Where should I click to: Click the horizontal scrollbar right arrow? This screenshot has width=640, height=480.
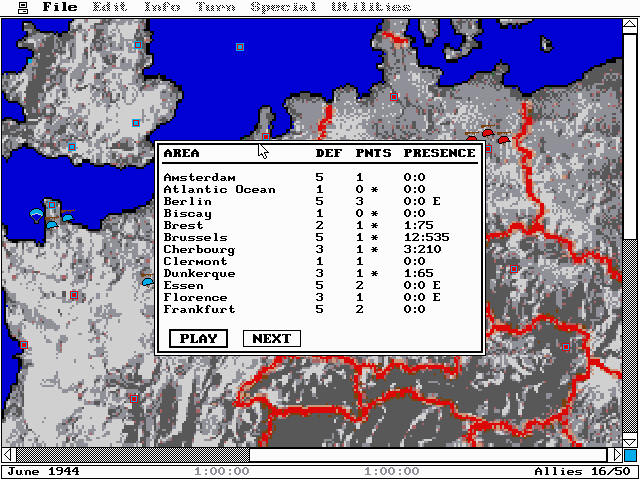(x=615, y=455)
